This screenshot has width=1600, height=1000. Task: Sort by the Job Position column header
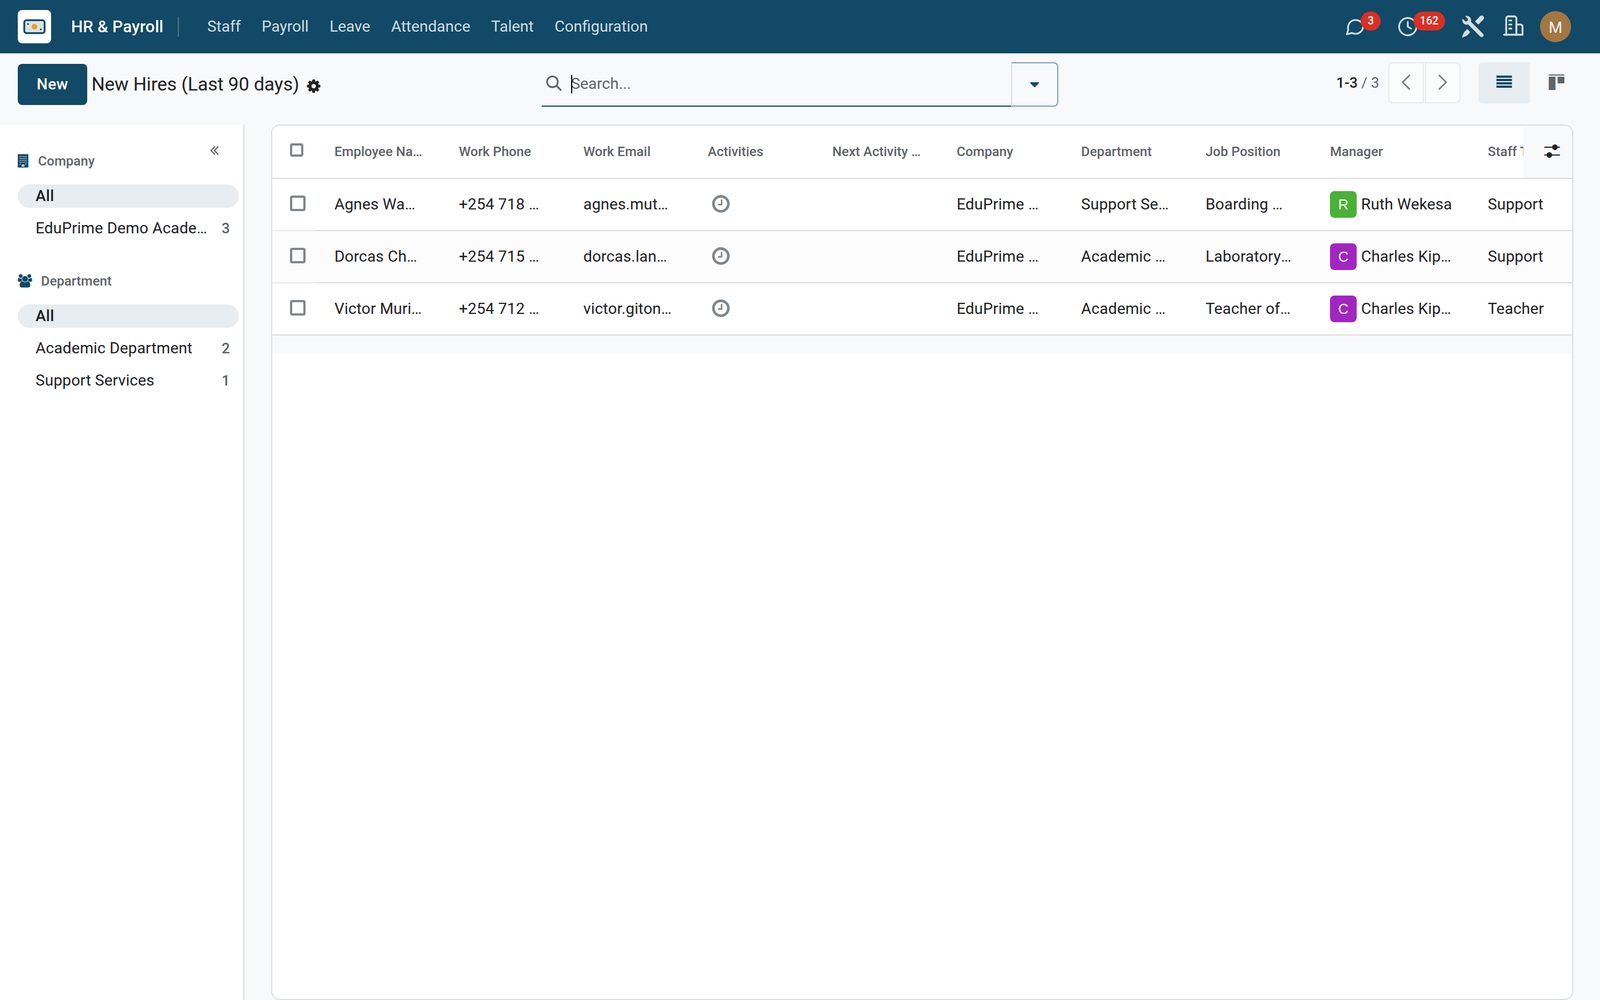[x=1243, y=152]
